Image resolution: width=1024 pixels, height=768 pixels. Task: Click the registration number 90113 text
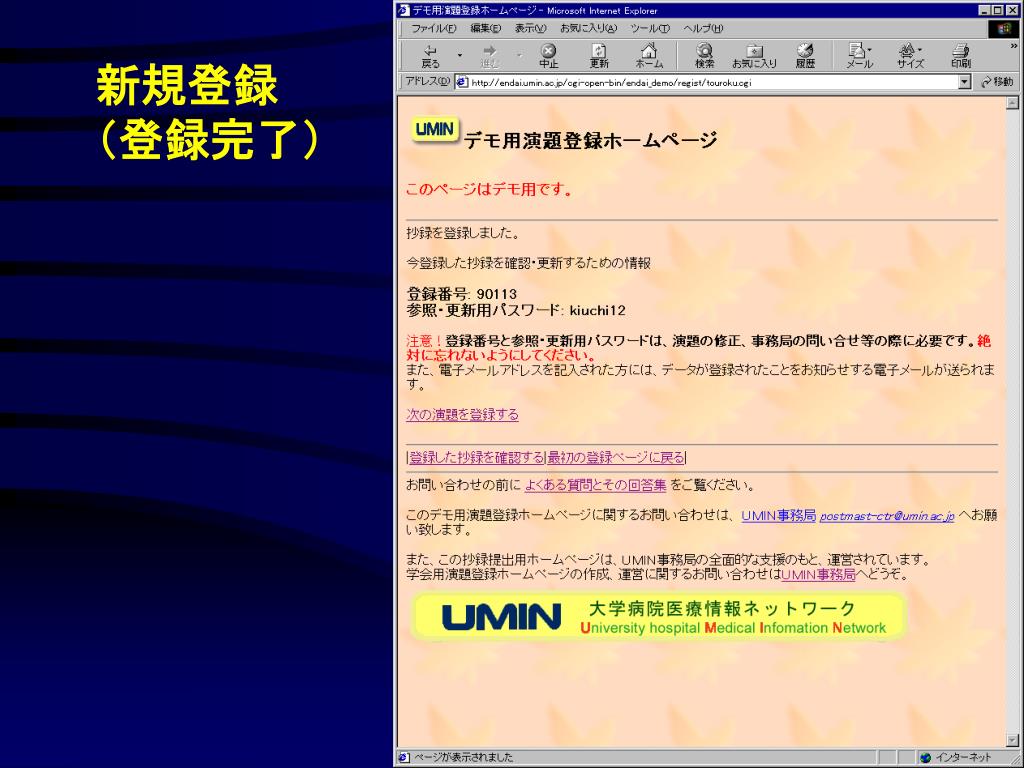coord(496,294)
